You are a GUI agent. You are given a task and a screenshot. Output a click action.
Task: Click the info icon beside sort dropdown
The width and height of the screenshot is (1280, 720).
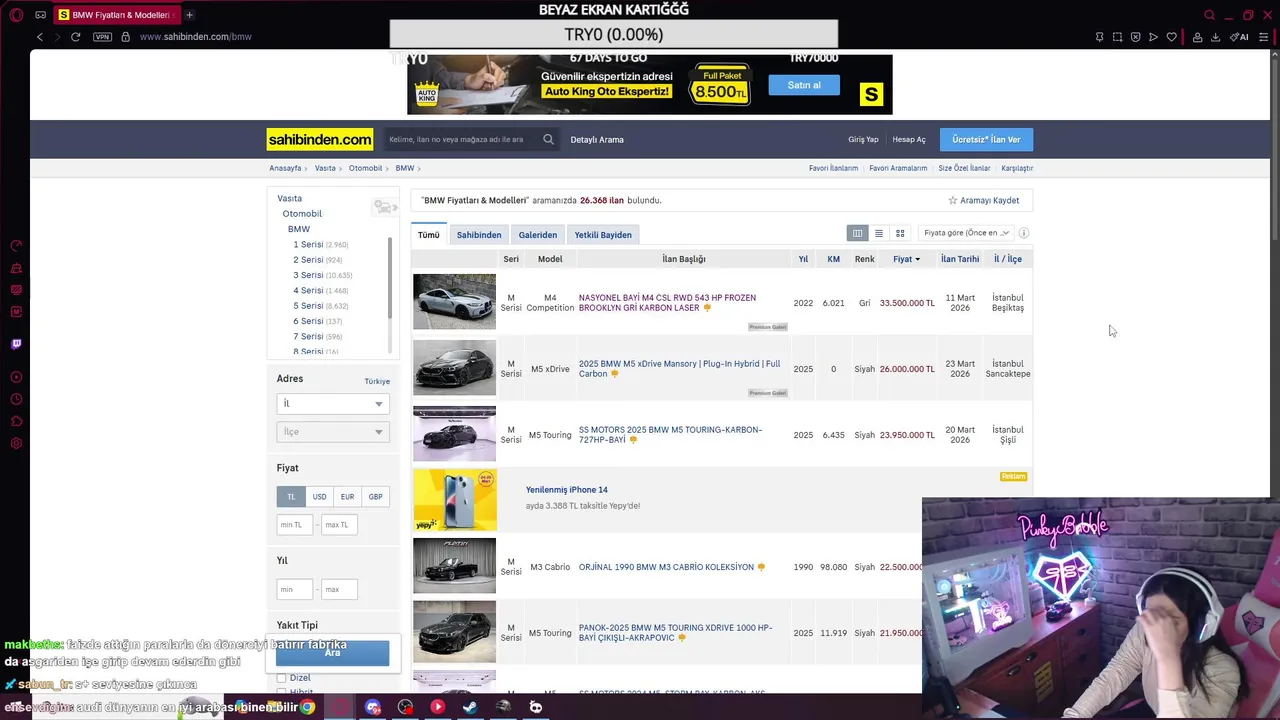click(1023, 233)
